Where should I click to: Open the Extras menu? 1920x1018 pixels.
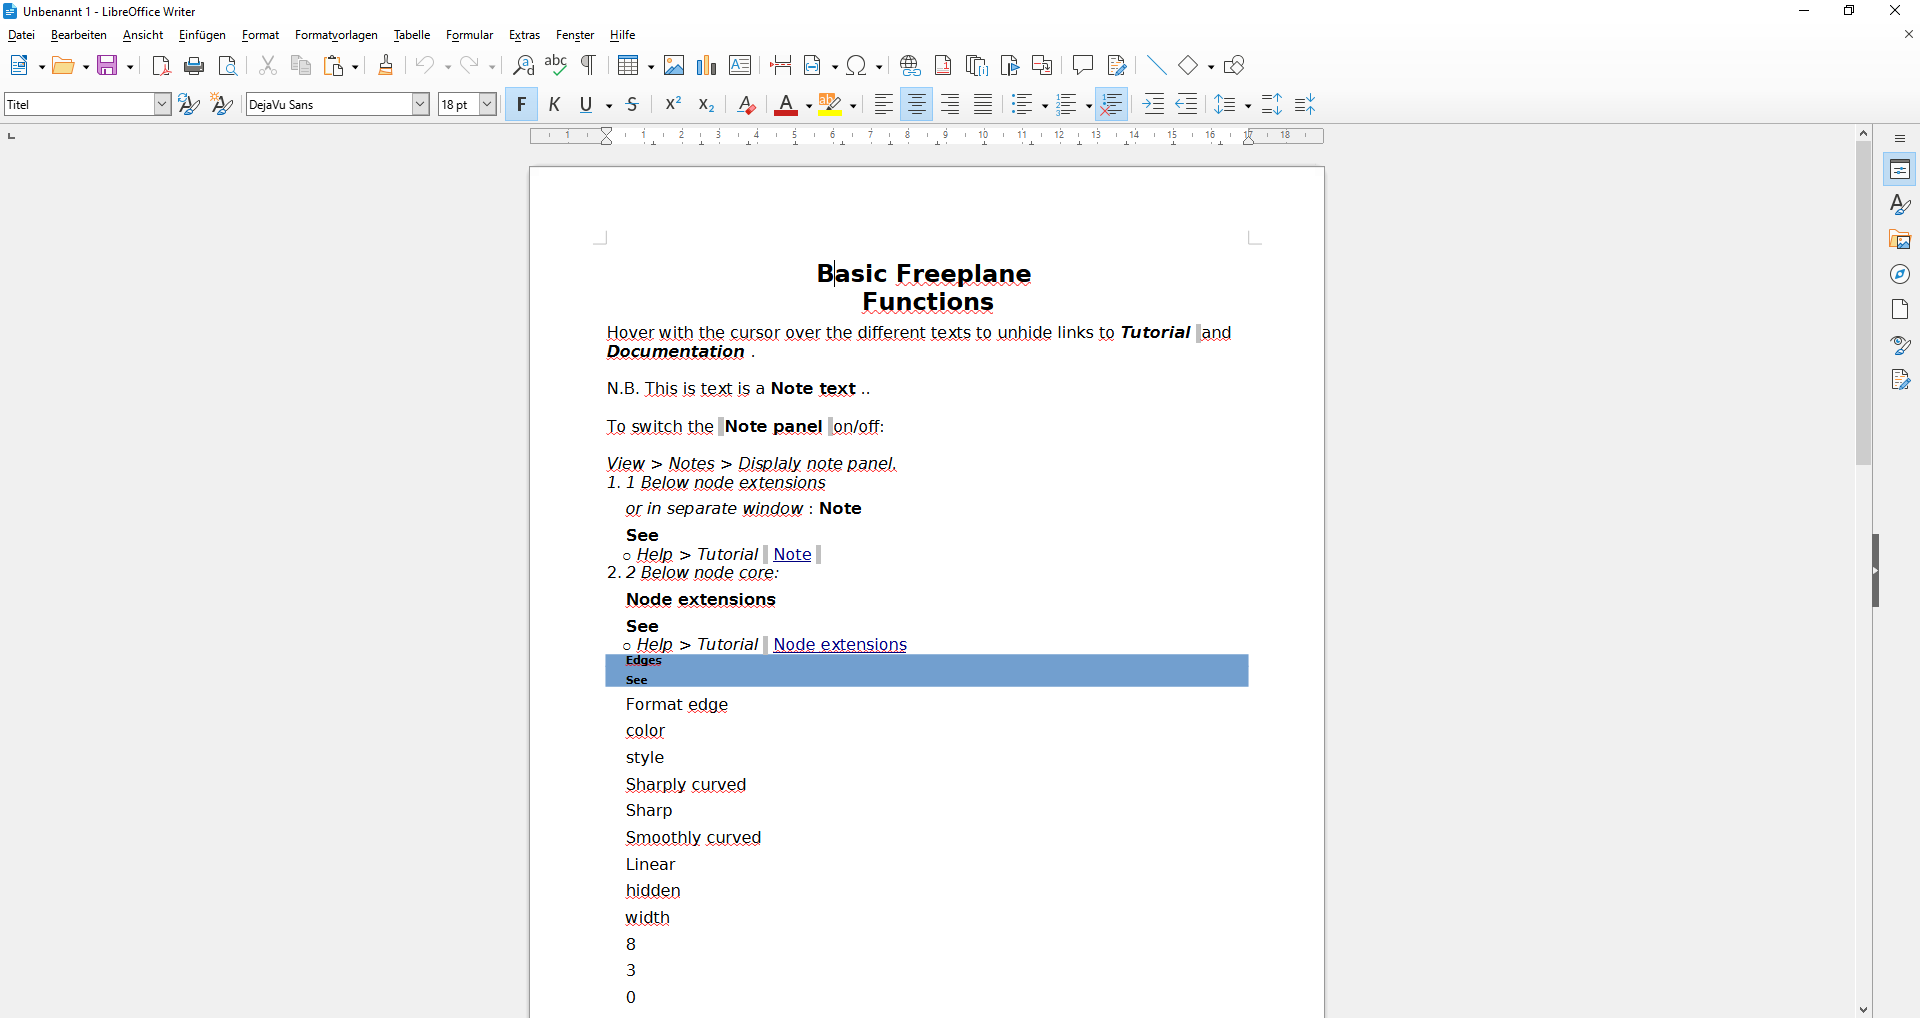click(x=524, y=35)
